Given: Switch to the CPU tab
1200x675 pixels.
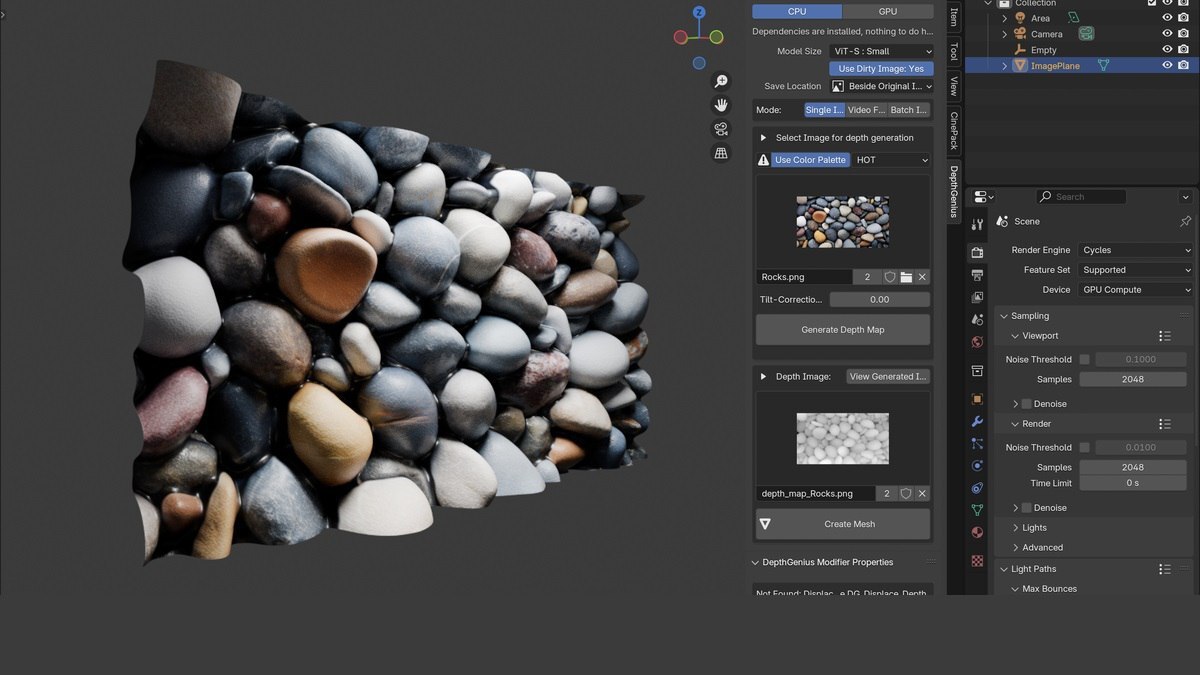Looking at the screenshot, I should 797,11.
